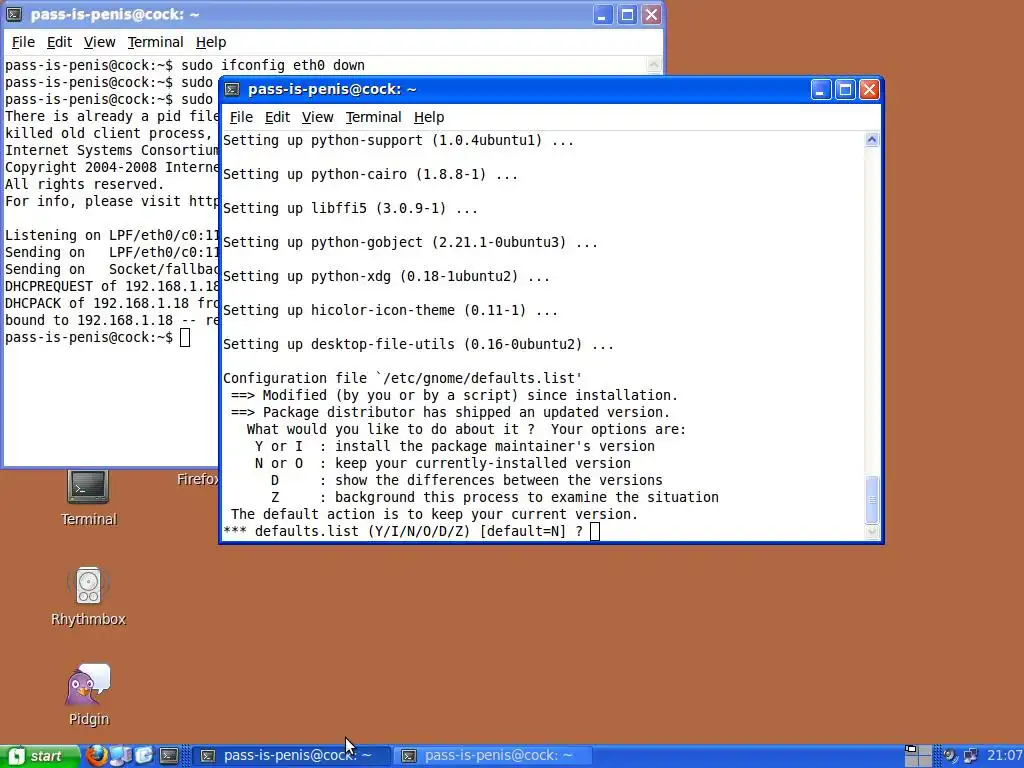This screenshot has height=768, width=1024.
Task: Click the cursor at the back terminal's shell prompt
Action: [185, 337]
